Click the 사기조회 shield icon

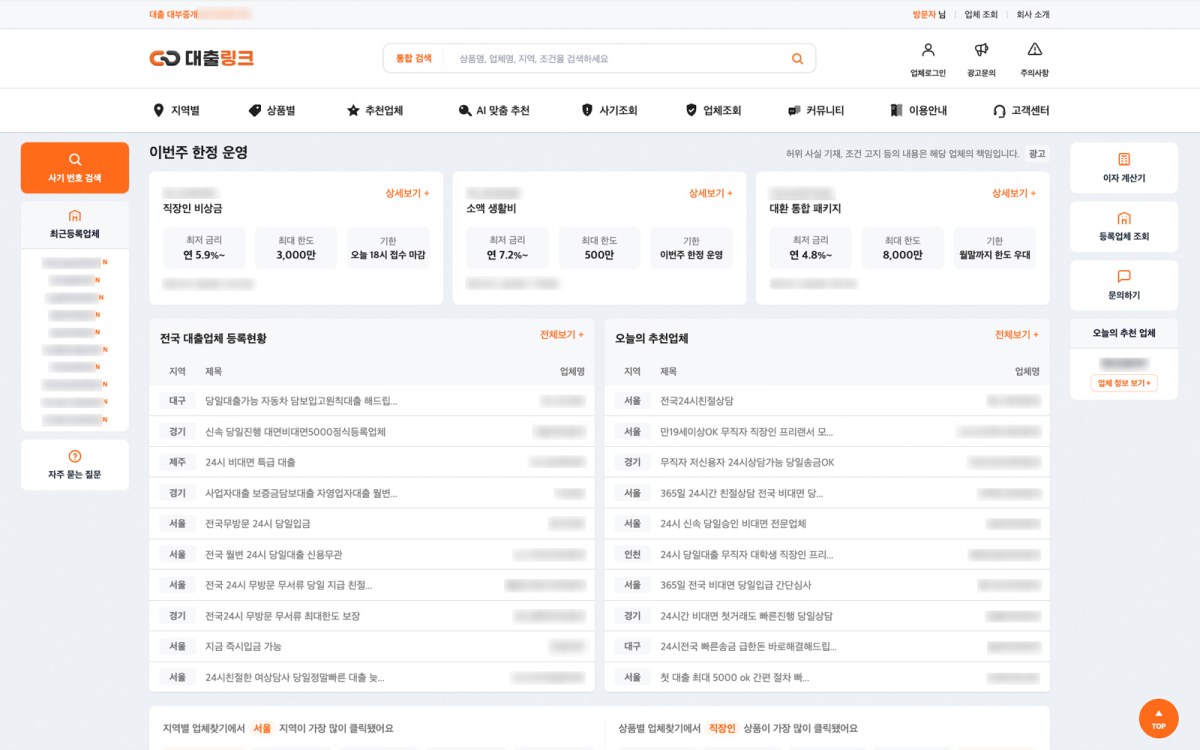pyautogui.click(x=587, y=110)
